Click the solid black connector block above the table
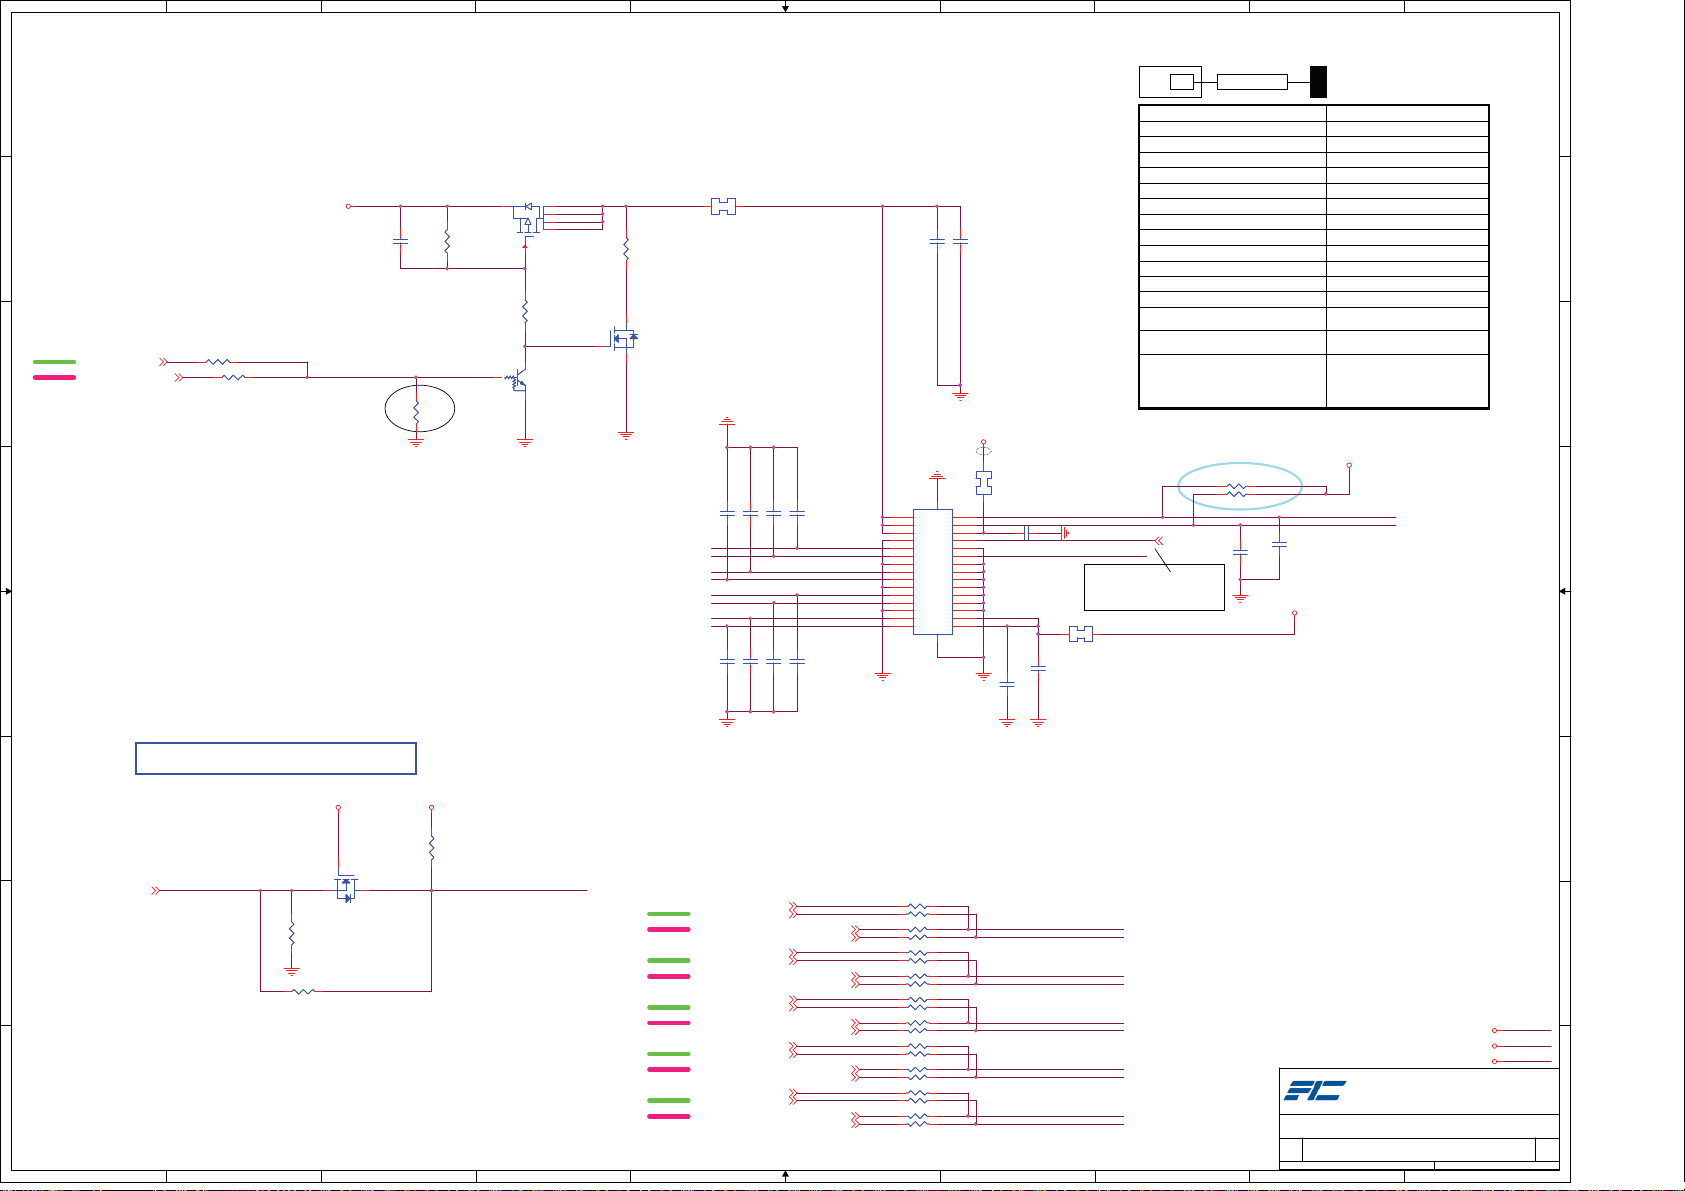This screenshot has width=1685, height=1191. (1319, 82)
